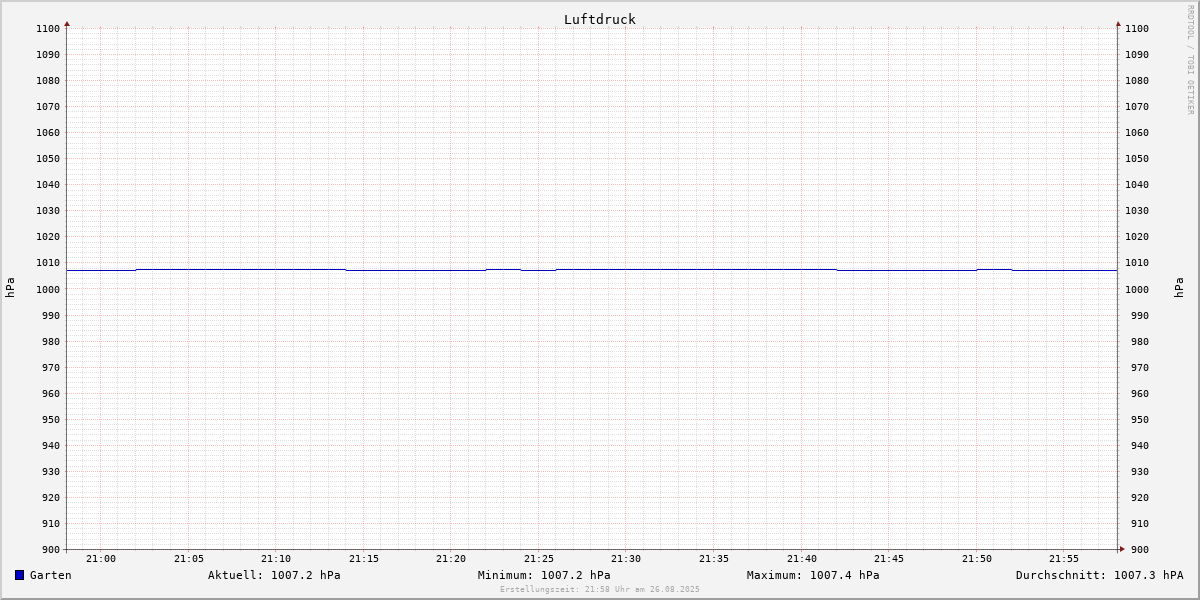Click the Minimum: 1007.2 hPa value

point(544,575)
